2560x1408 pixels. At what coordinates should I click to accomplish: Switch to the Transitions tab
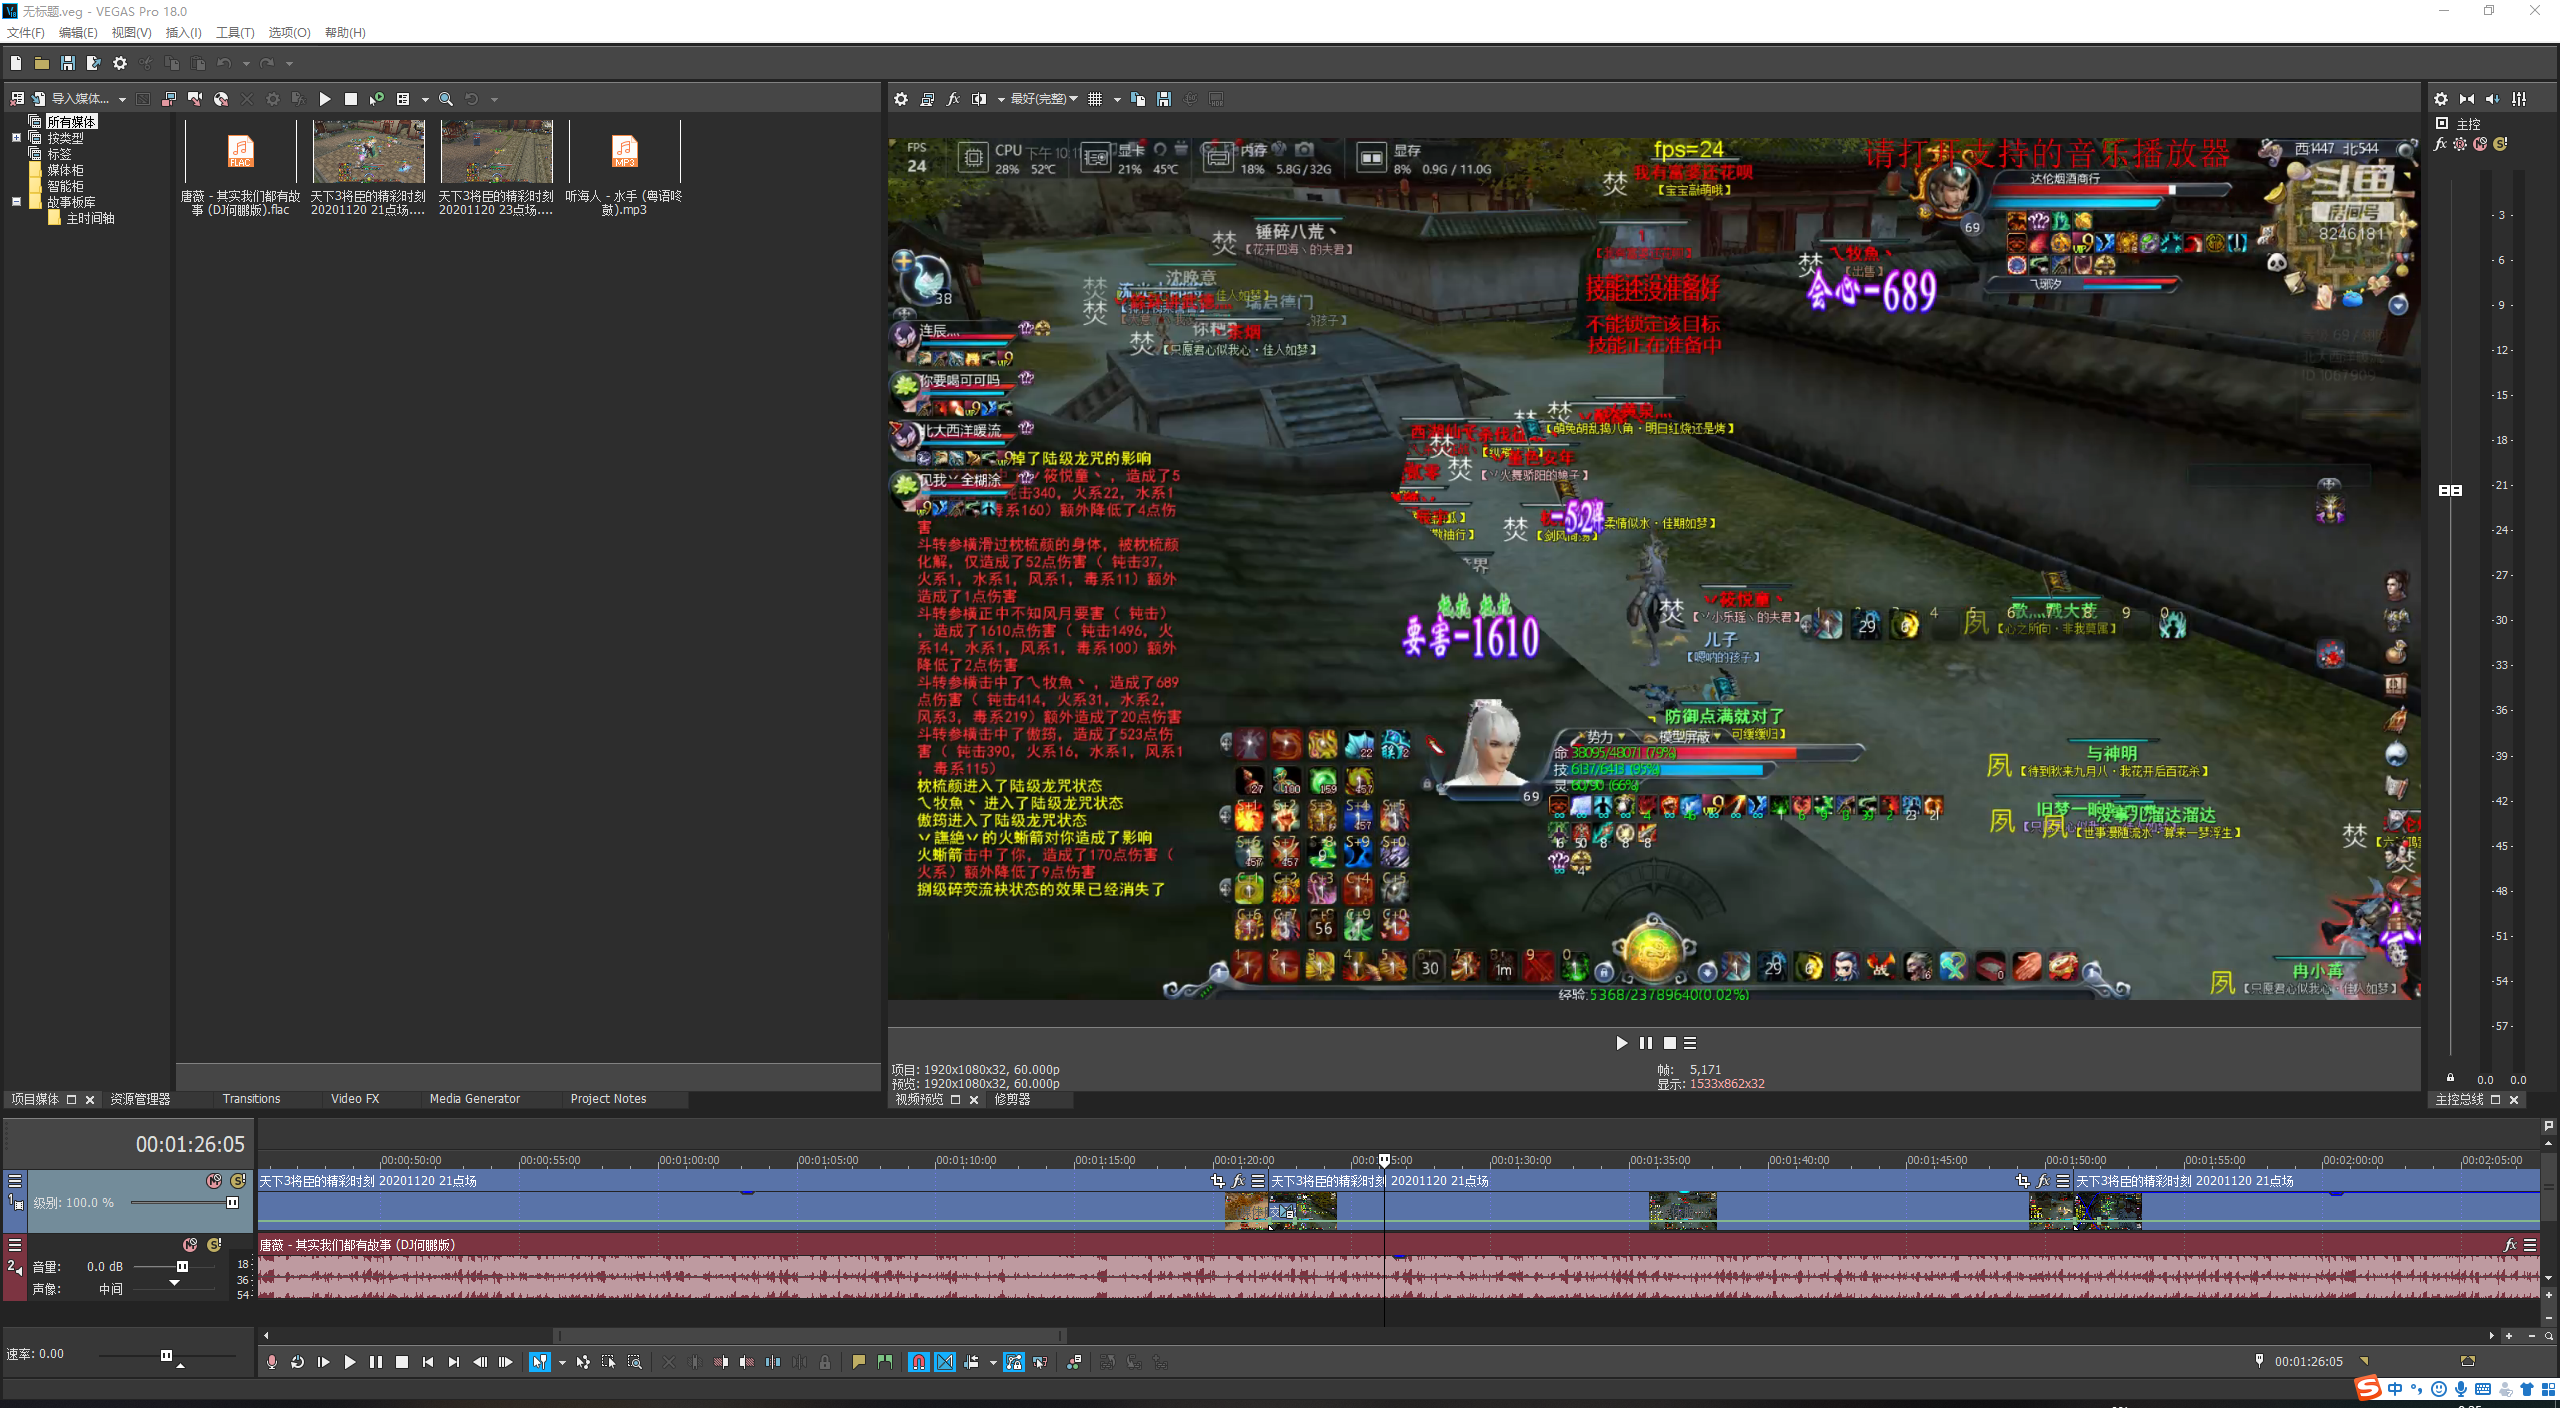click(x=251, y=1099)
